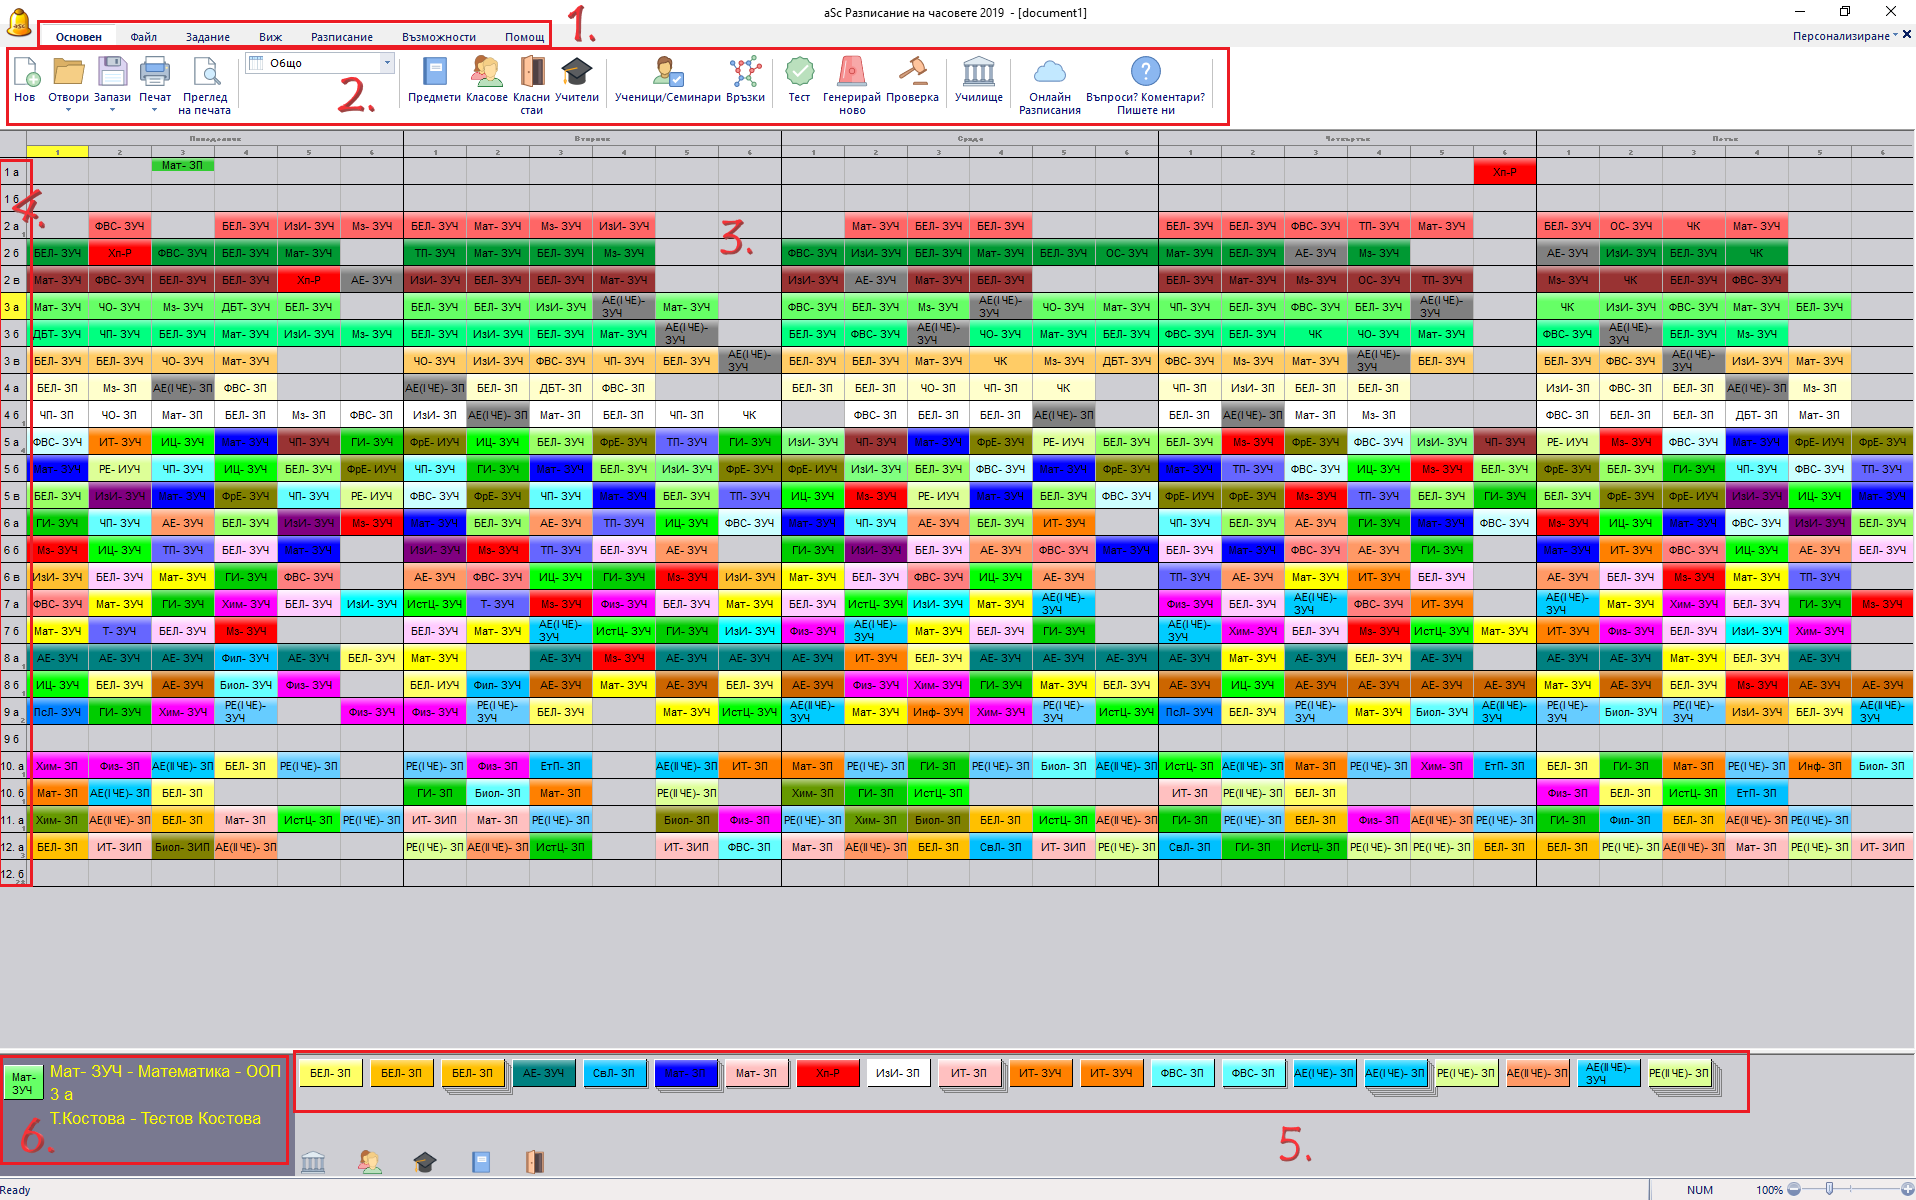Screen dimensions: 1916x1200
Task: Expand the Общо view combo box
Action: 387,63
